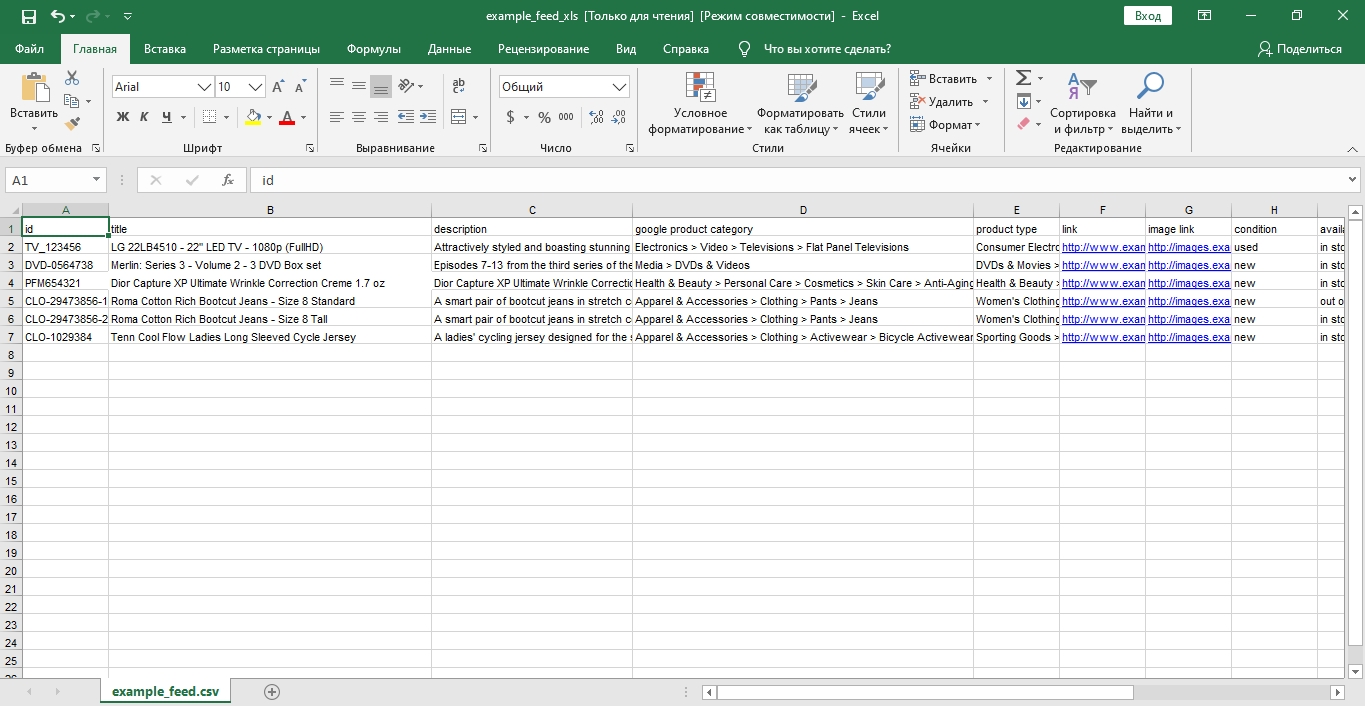Click the Cut scissors icon
The image size is (1365, 706).
pyautogui.click(x=72, y=78)
